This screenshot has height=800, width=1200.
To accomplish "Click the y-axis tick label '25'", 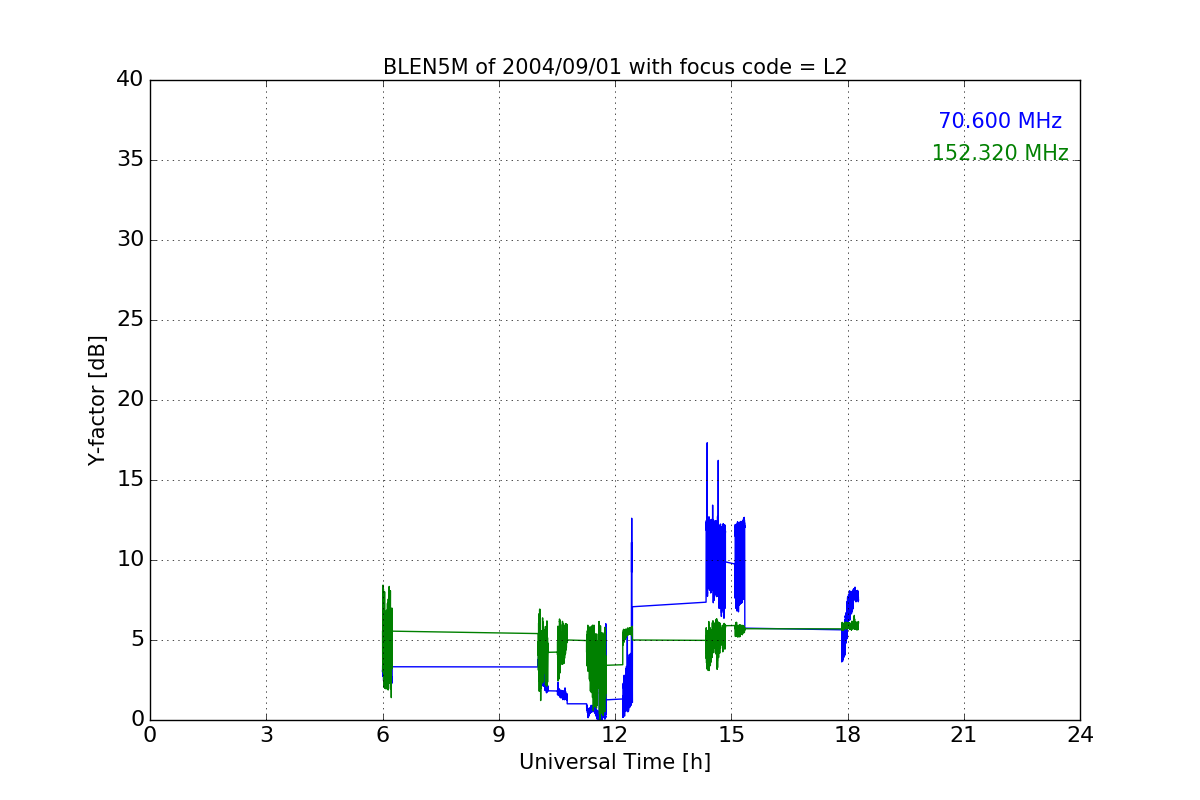I will (129, 320).
